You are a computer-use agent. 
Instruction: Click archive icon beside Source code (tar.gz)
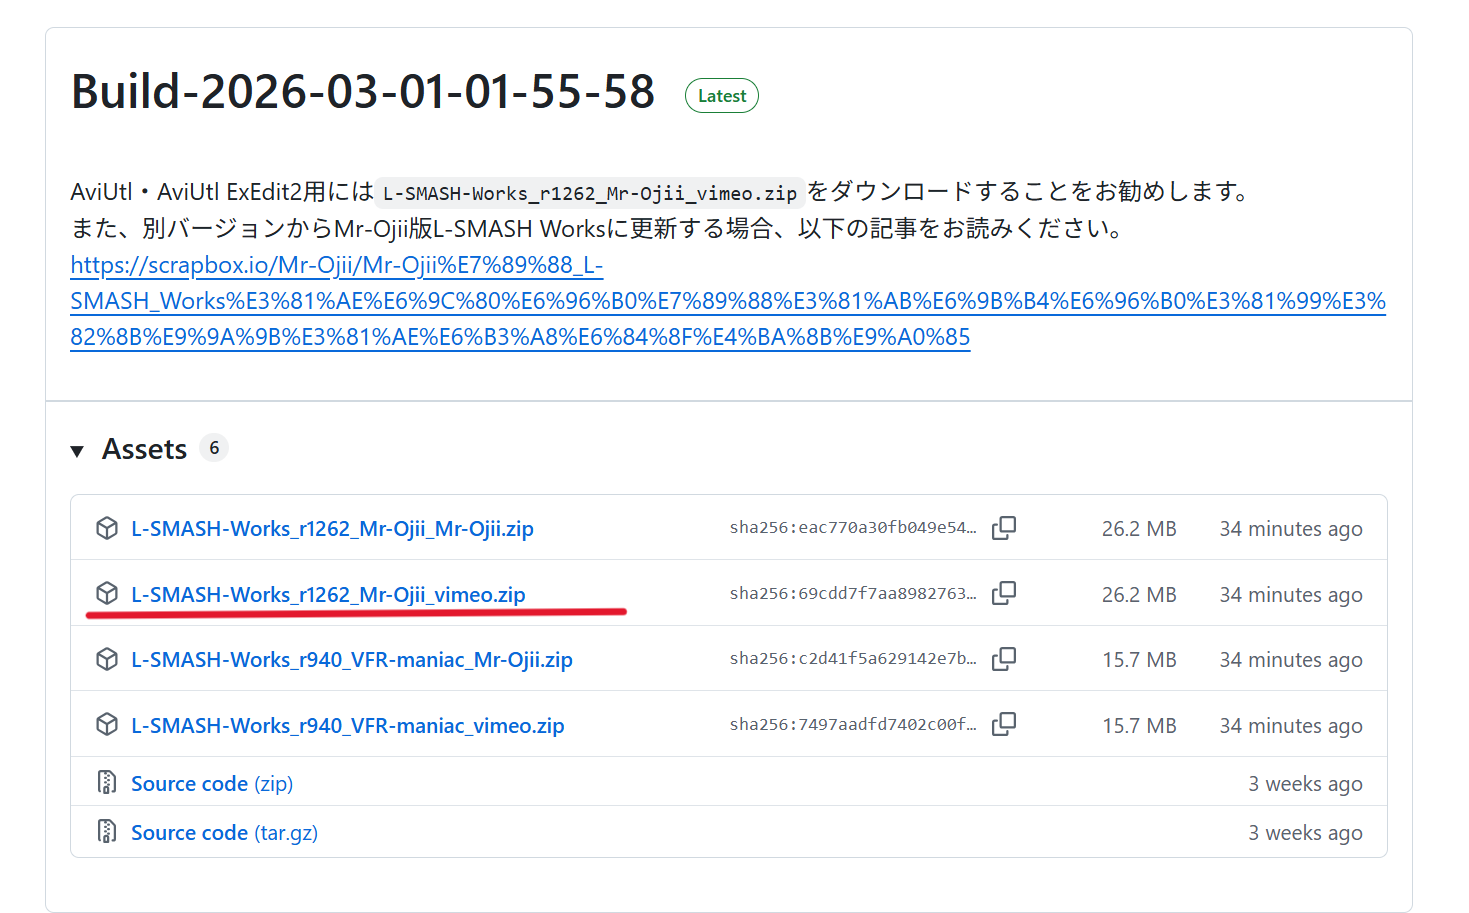point(107,832)
